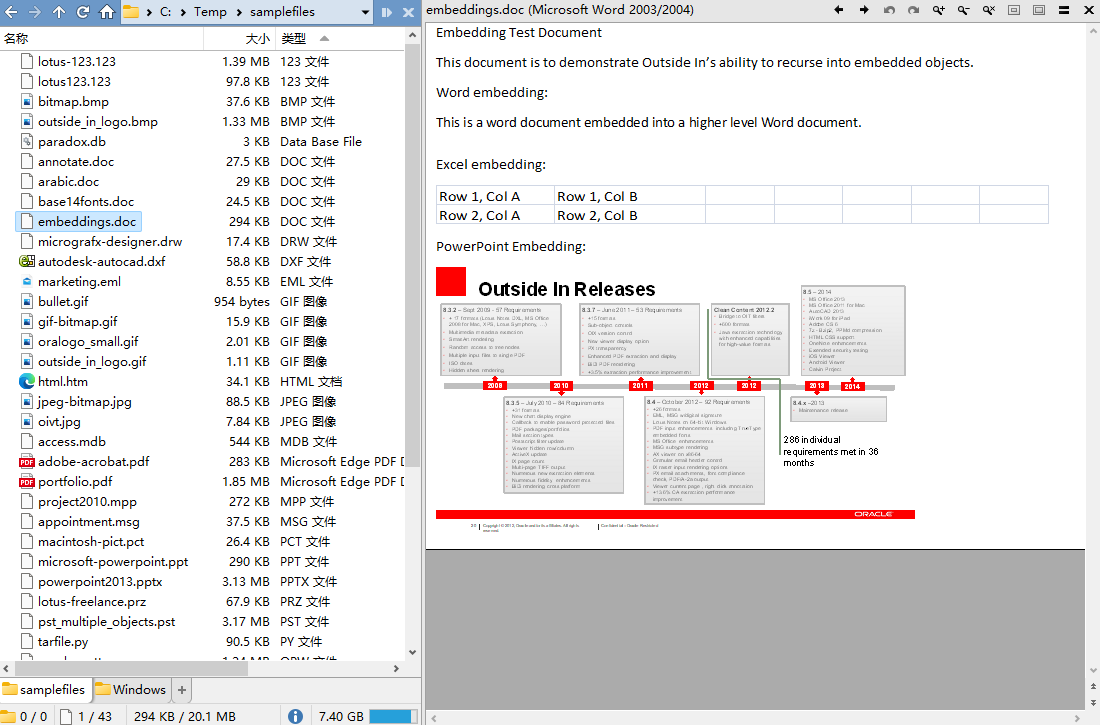
Task: Go to previous file with left arrow
Action: (x=838, y=10)
